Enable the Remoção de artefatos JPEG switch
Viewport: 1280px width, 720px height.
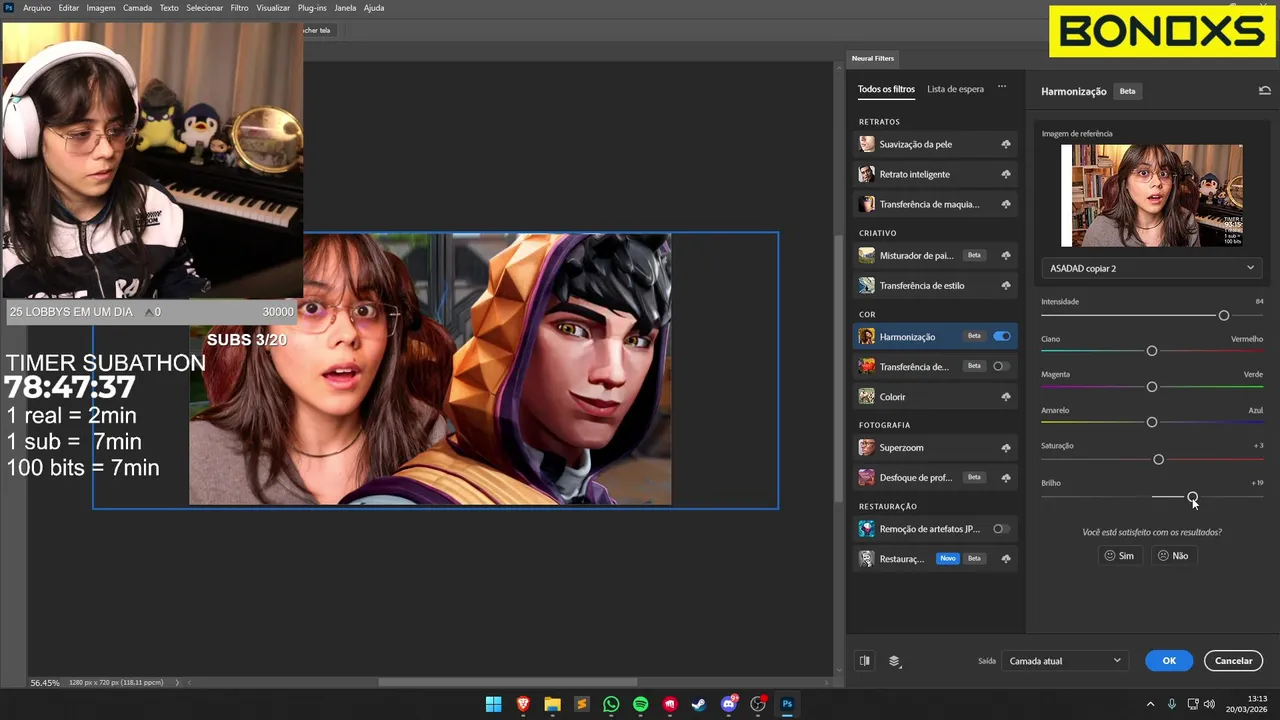point(1002,529)
